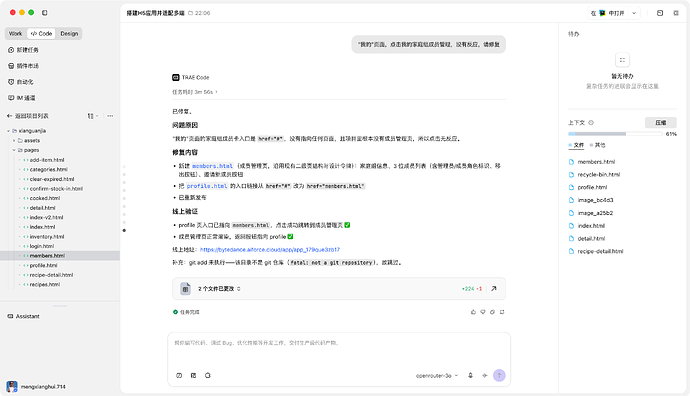Click the info icon next to 上下文
Image resolution: width=690 pixels, height=396 pixels.
tap(591, 123)
